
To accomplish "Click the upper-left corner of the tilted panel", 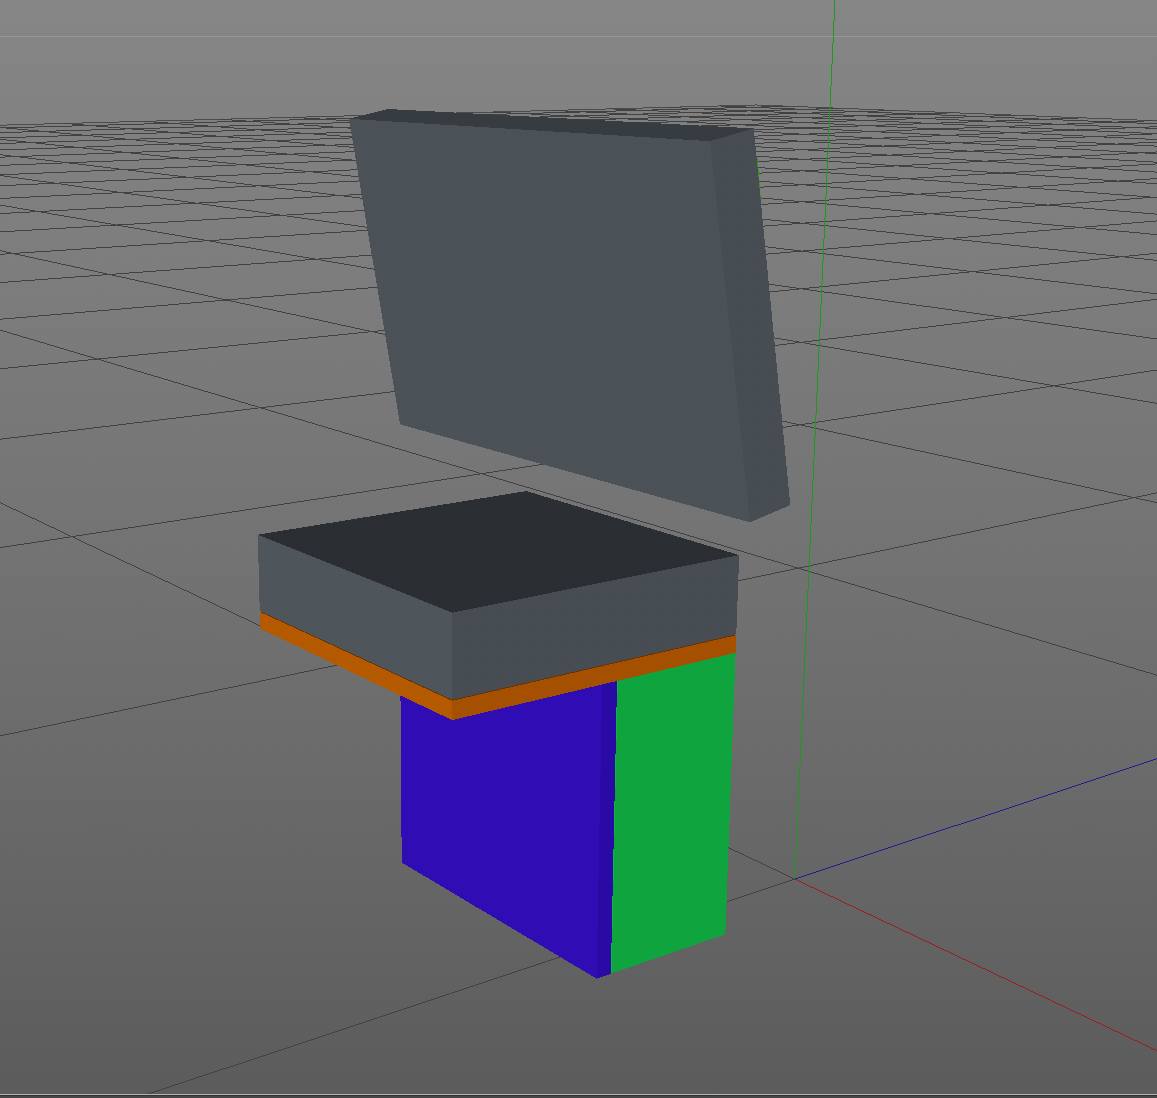I will pos(352,118).
